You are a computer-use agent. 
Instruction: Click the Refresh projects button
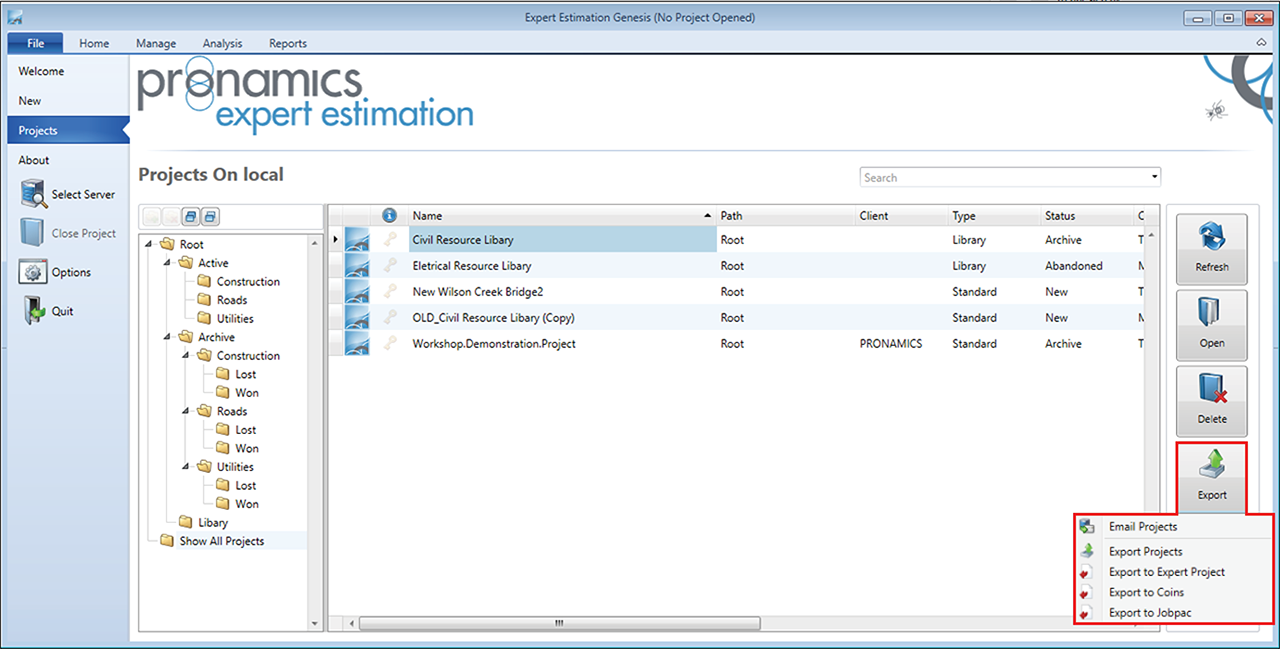pos(1211,248)
